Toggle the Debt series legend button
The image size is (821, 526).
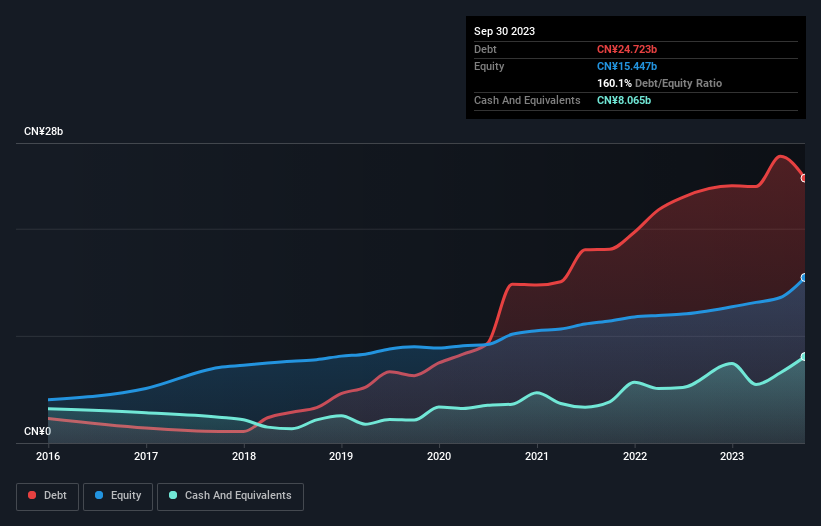coord(48,496)
